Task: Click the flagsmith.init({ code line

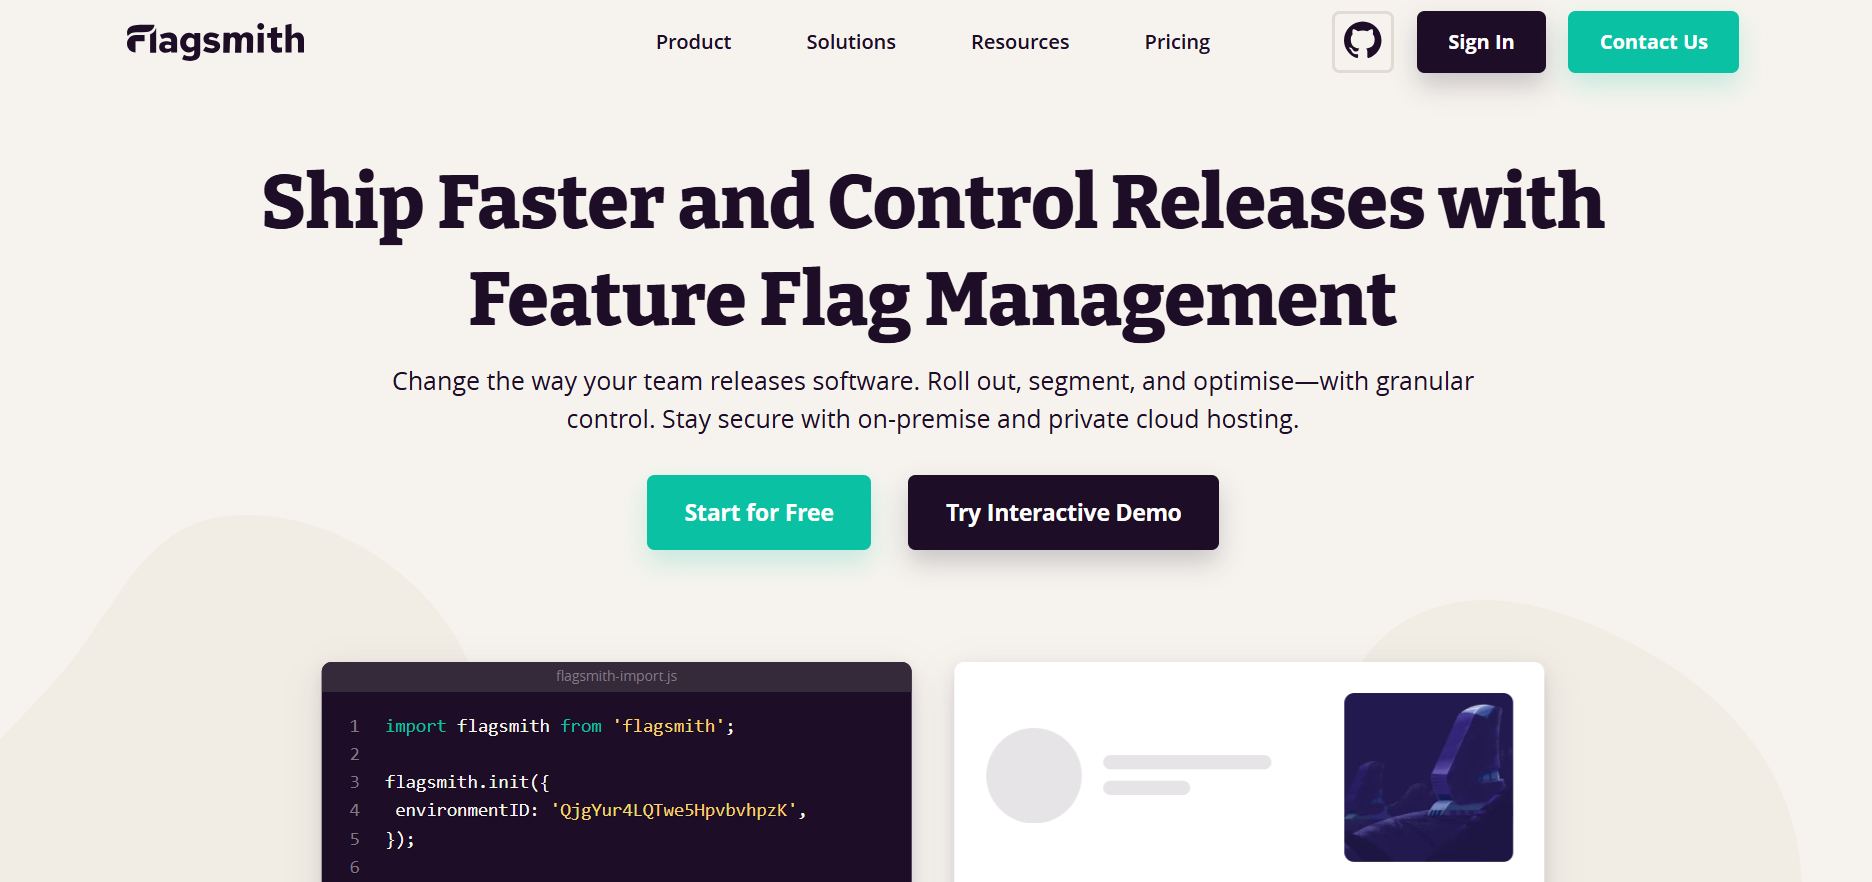Action: tap(467, 782)
